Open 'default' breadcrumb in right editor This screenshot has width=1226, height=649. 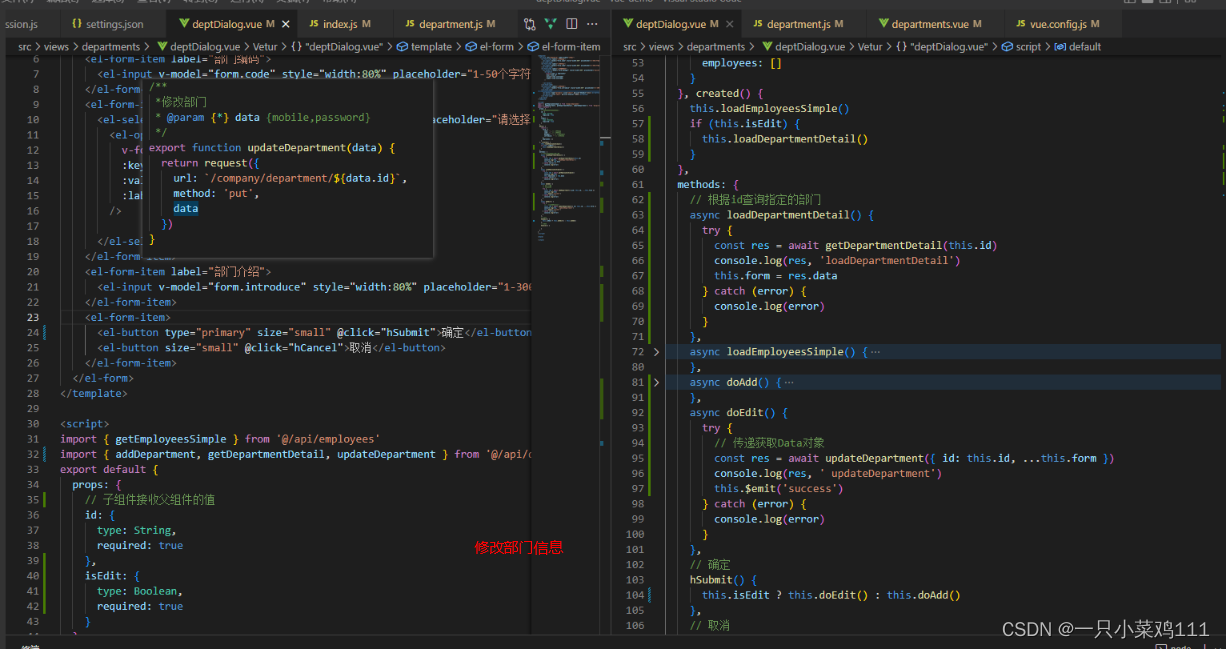point(1077,47)
